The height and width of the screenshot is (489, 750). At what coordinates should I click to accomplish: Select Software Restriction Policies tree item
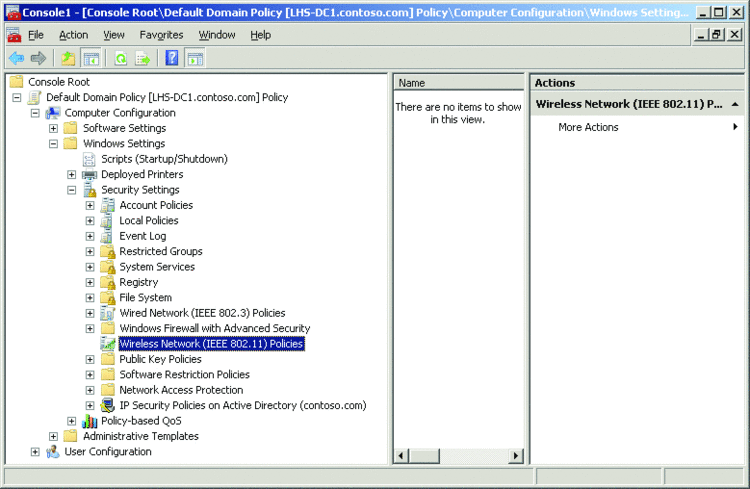[x=185, y=375]
